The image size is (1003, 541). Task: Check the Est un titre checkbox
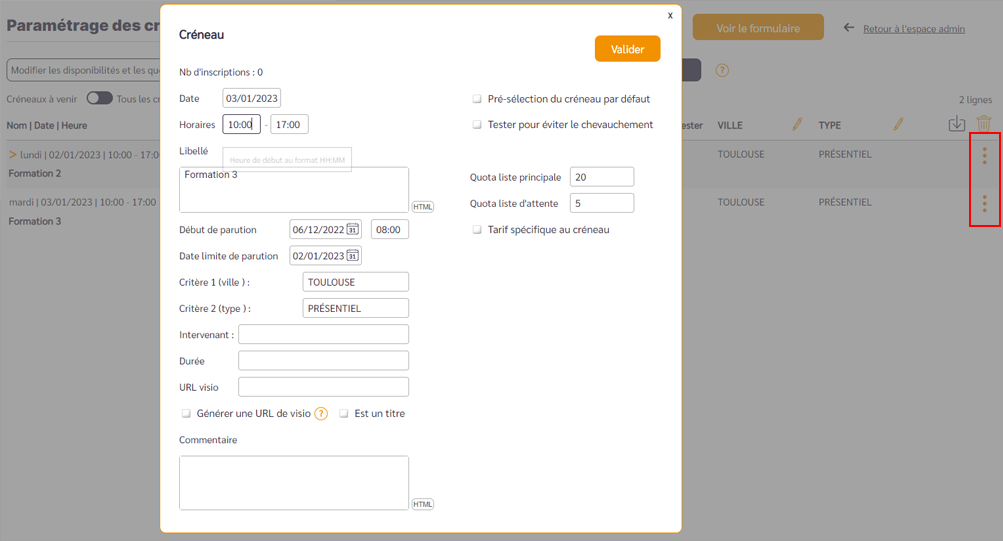coord(344,414)
